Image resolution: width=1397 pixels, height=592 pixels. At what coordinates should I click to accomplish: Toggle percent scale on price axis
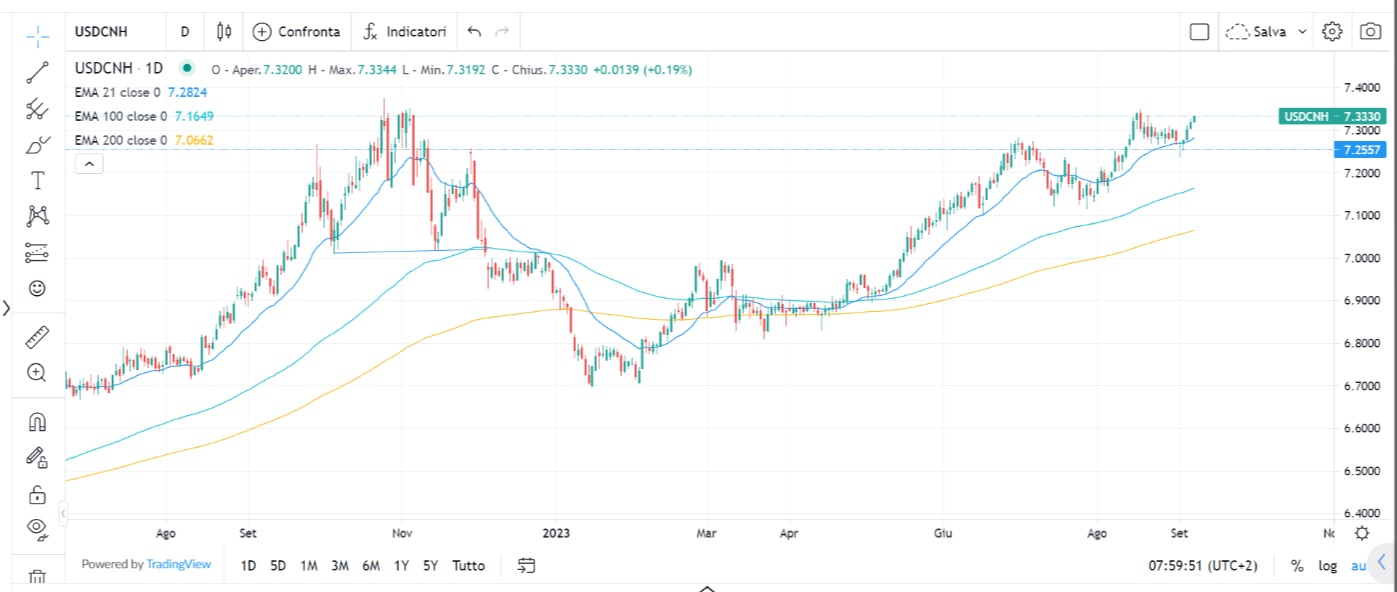click(1297, 566)
